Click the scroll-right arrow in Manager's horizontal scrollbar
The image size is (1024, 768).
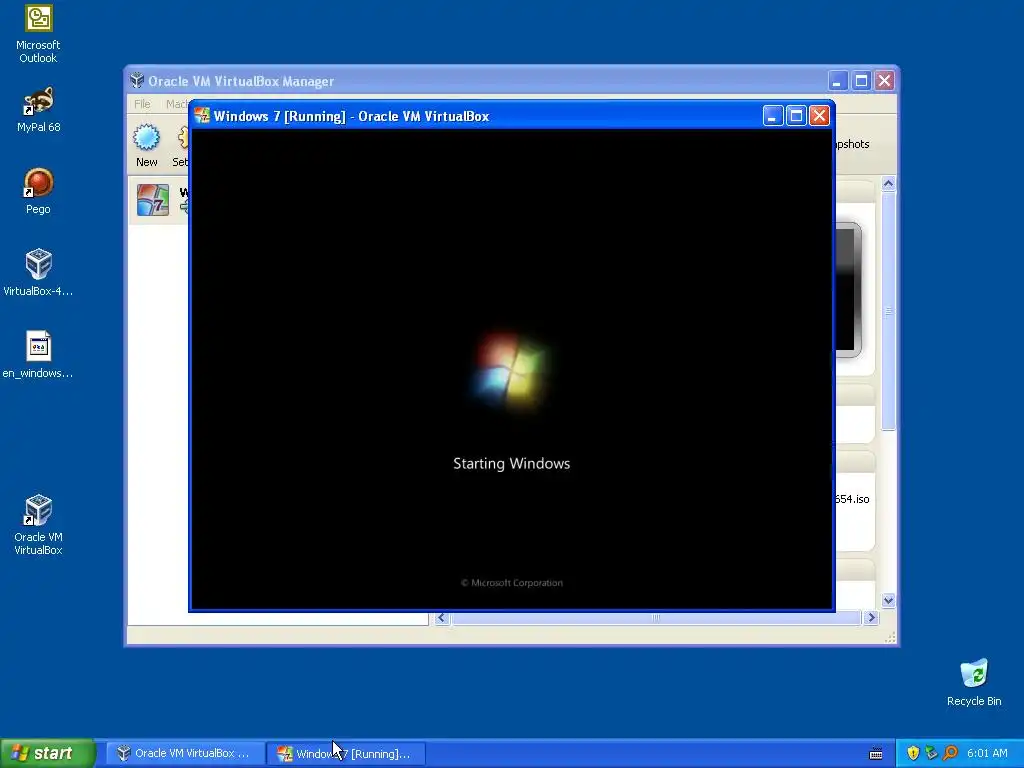[x=871, y=618]
